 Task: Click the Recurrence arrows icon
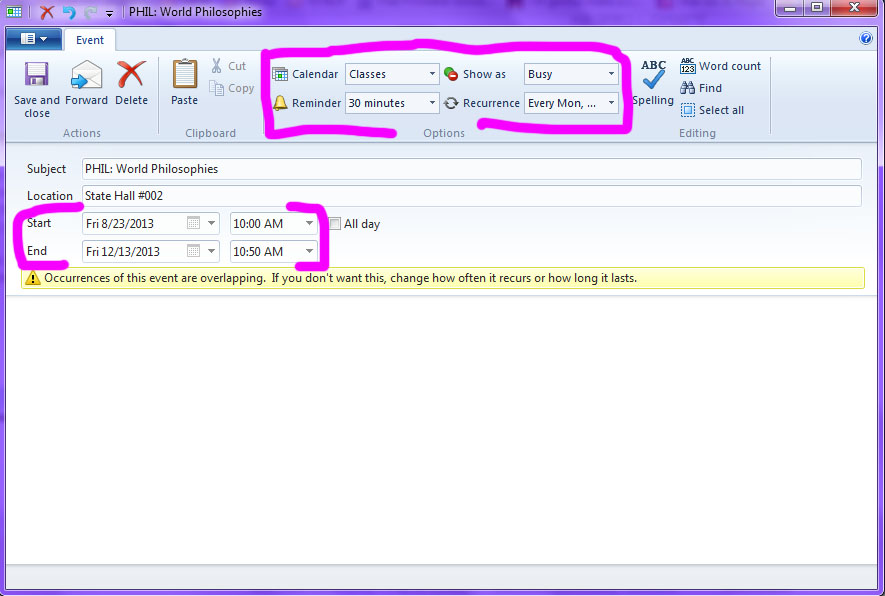(452, 103)
